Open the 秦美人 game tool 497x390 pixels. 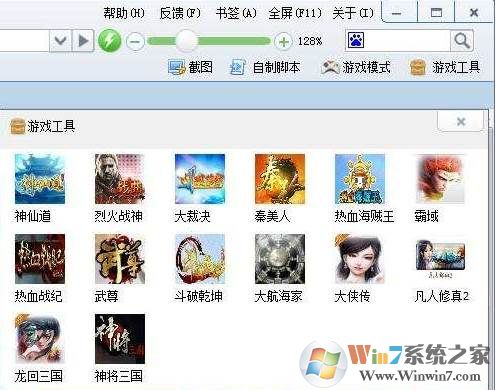[x=280, y=179]
